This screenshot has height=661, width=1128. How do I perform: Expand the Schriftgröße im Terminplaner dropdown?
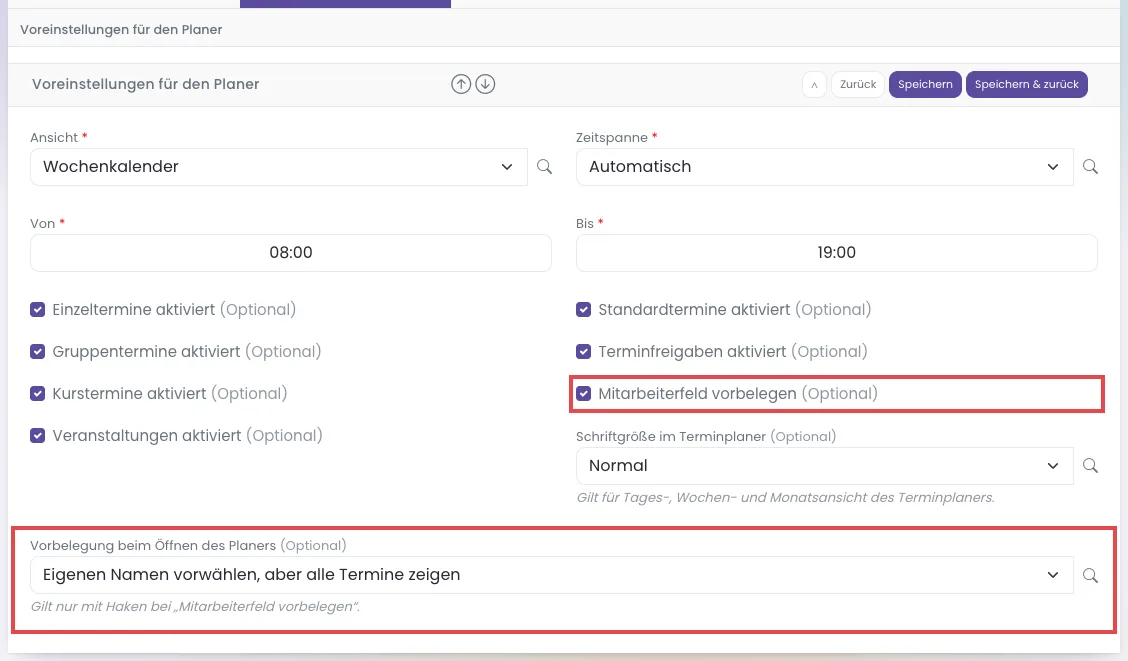[824, 466]
